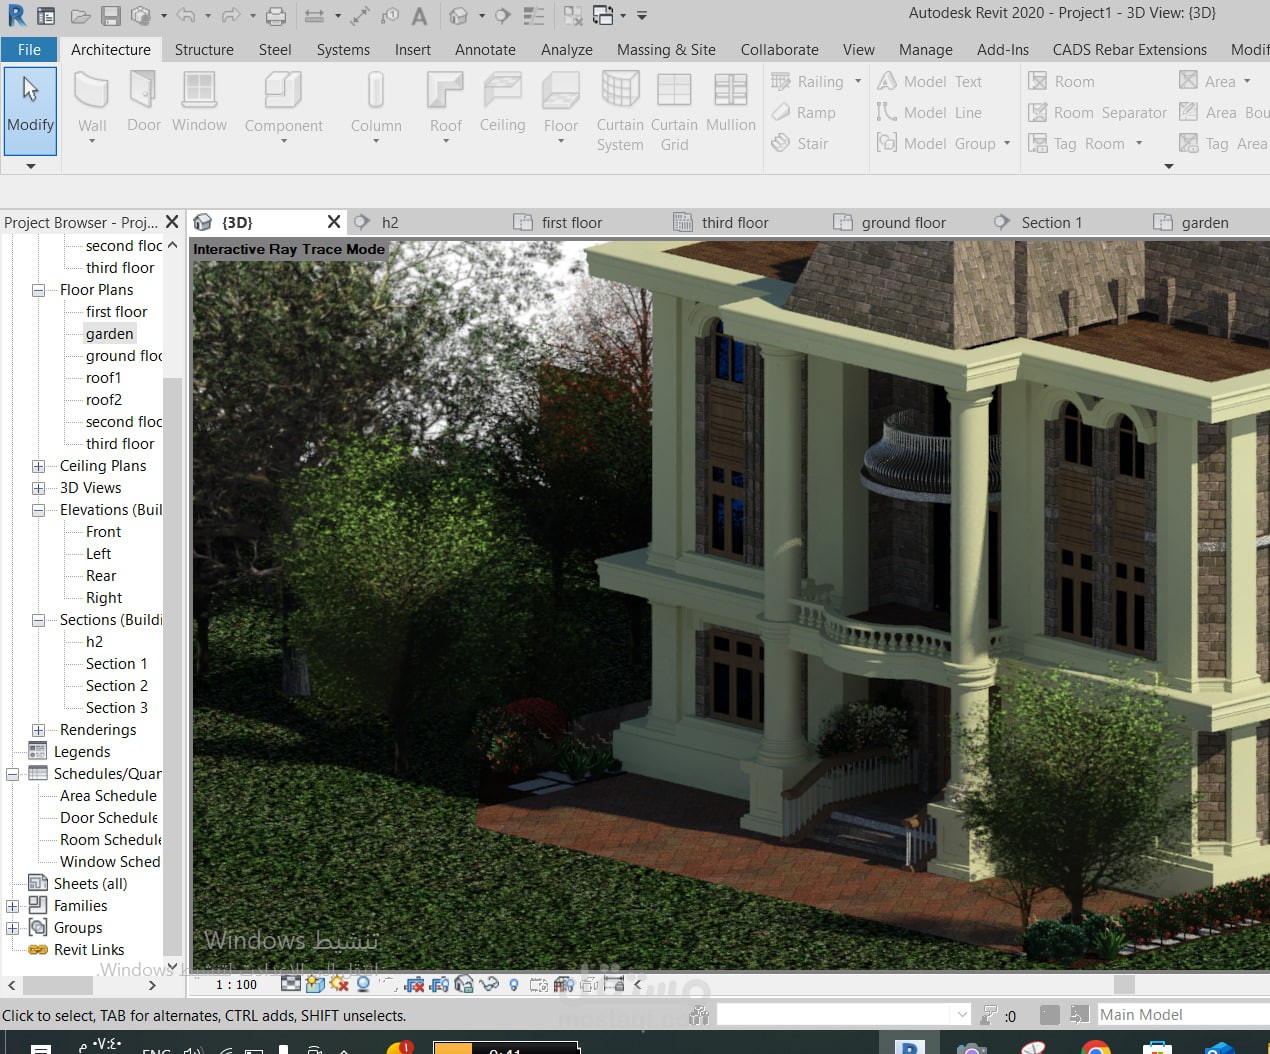Collapse the Elevations tree node
Viewport: 1270px width, 1054px height.
[x=38, y=510]
